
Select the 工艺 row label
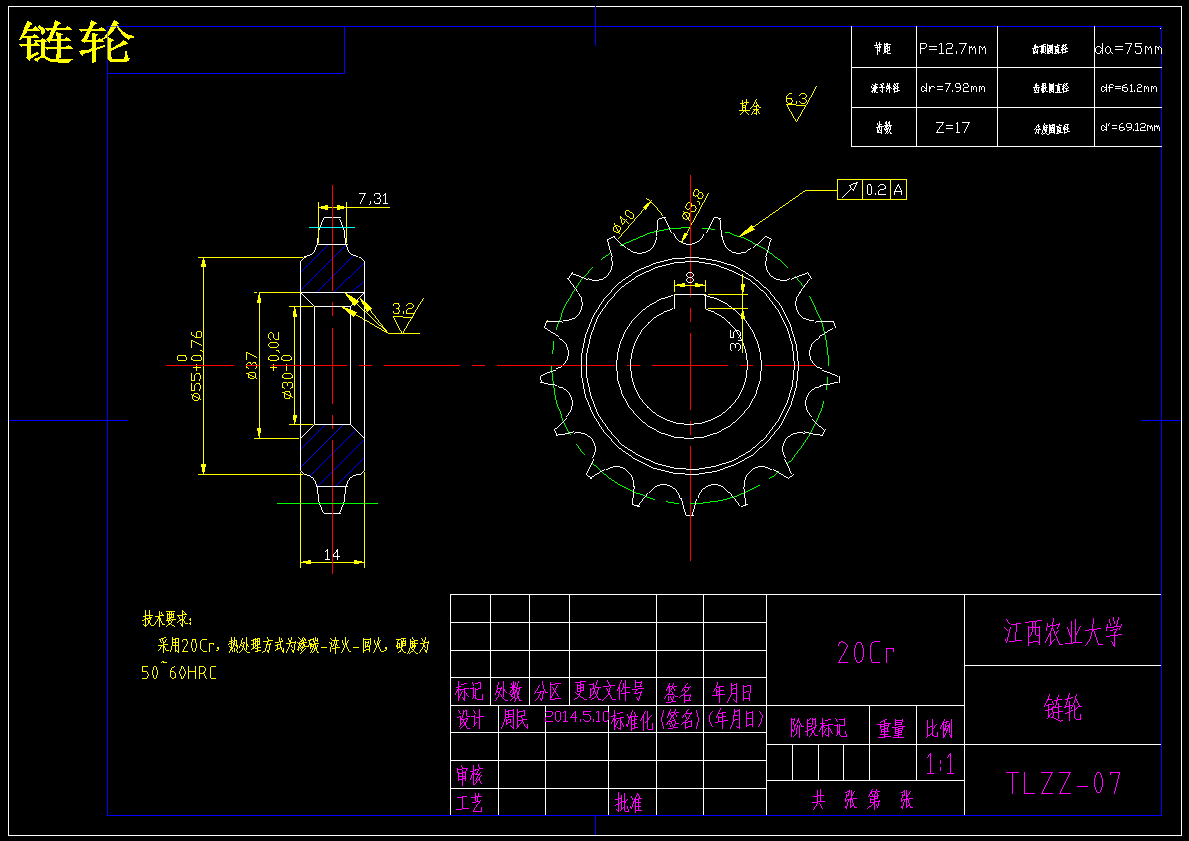point(469,802)
